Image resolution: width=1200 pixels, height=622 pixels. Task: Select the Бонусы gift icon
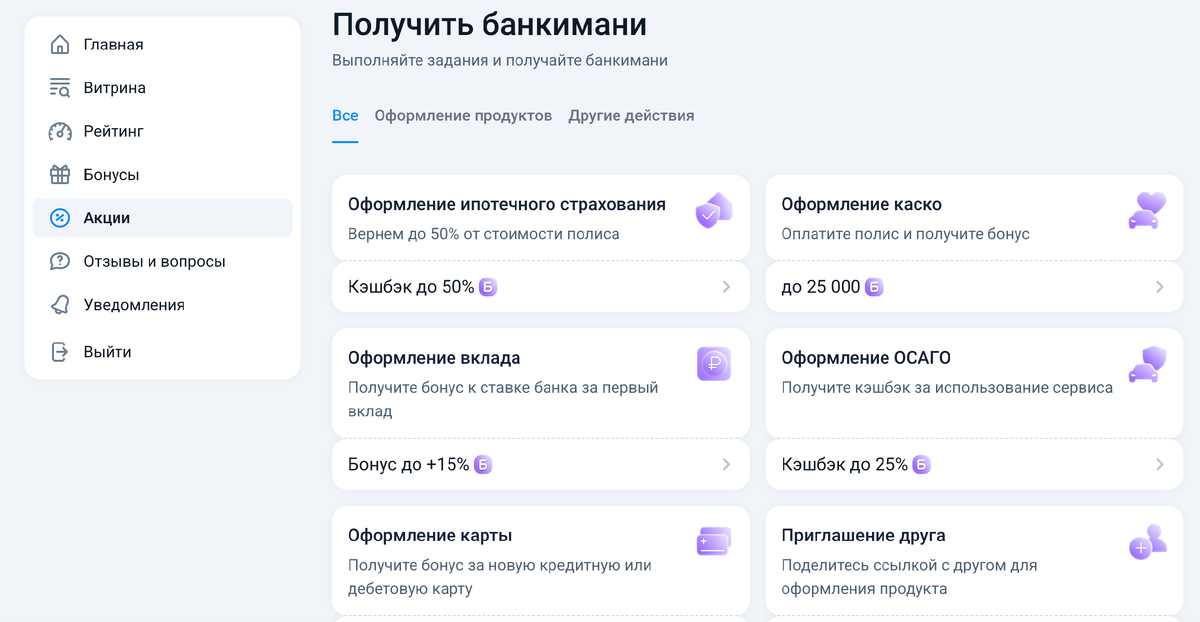coord(58,174)
